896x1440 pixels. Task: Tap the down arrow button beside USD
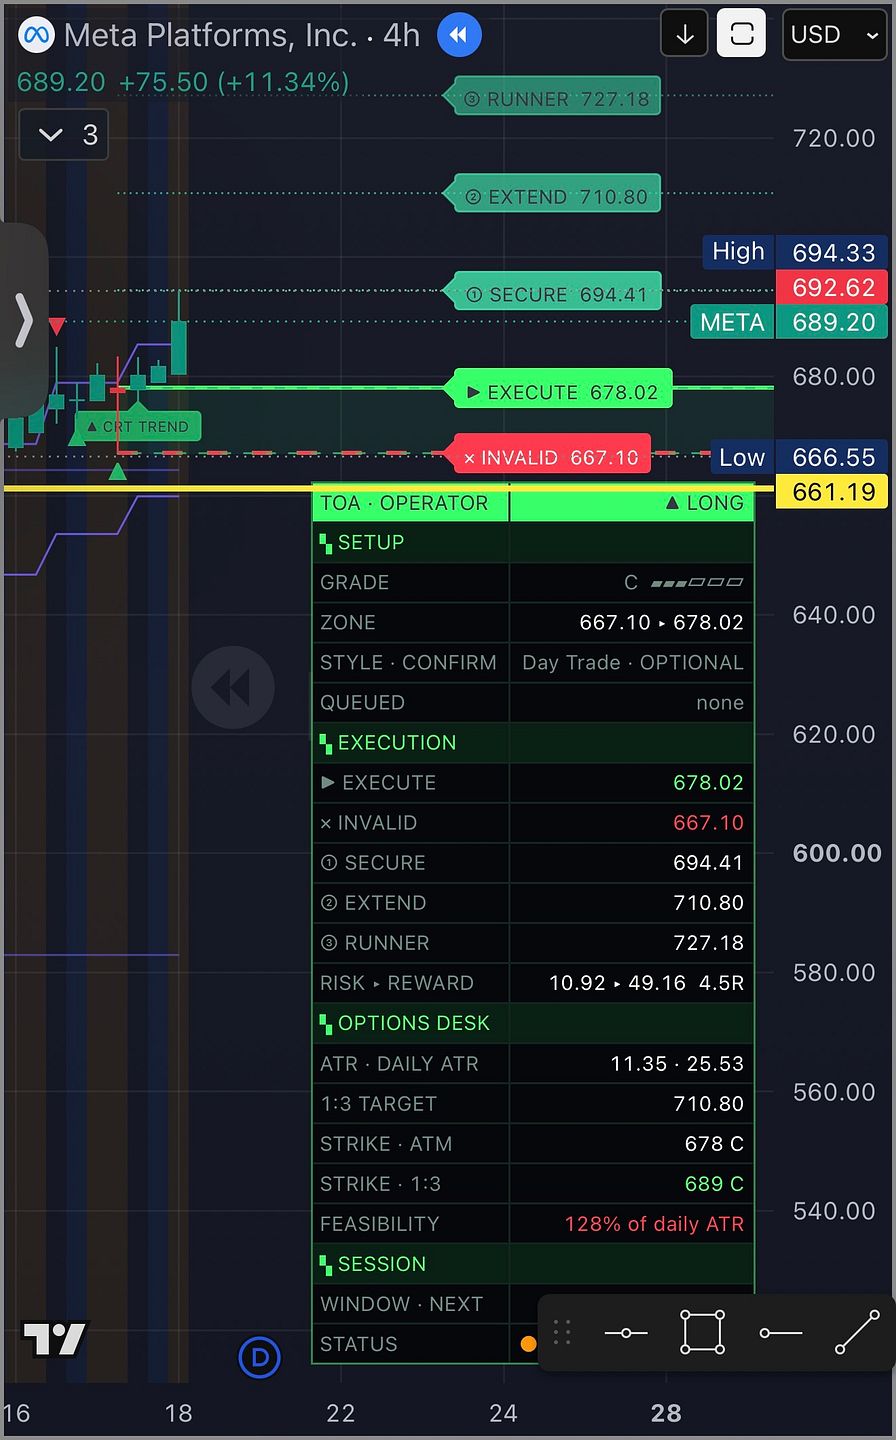[x=685, y=35]
